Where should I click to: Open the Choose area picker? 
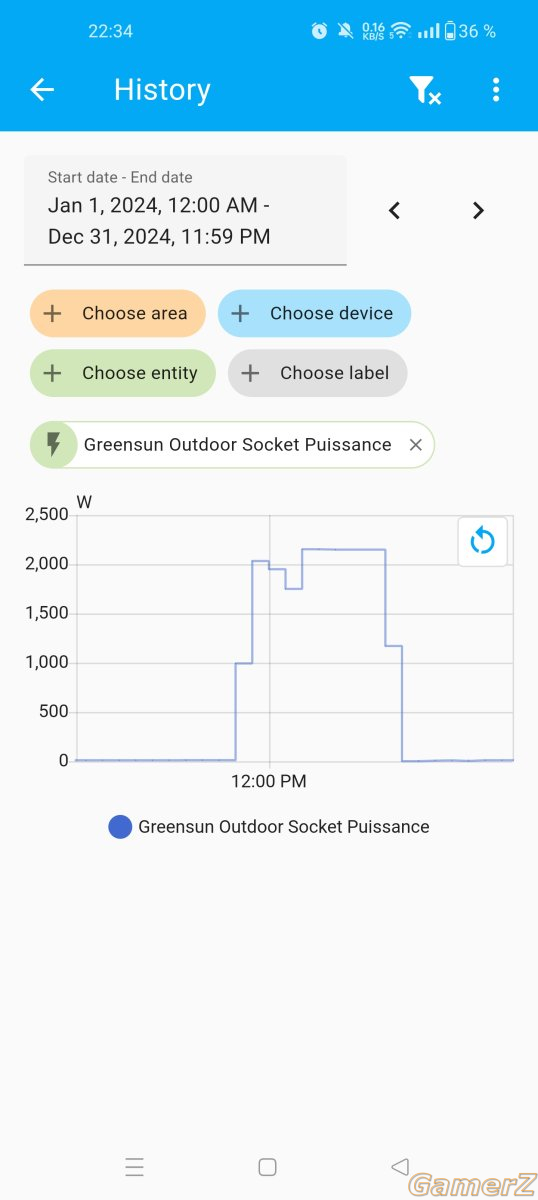[117, 313]
